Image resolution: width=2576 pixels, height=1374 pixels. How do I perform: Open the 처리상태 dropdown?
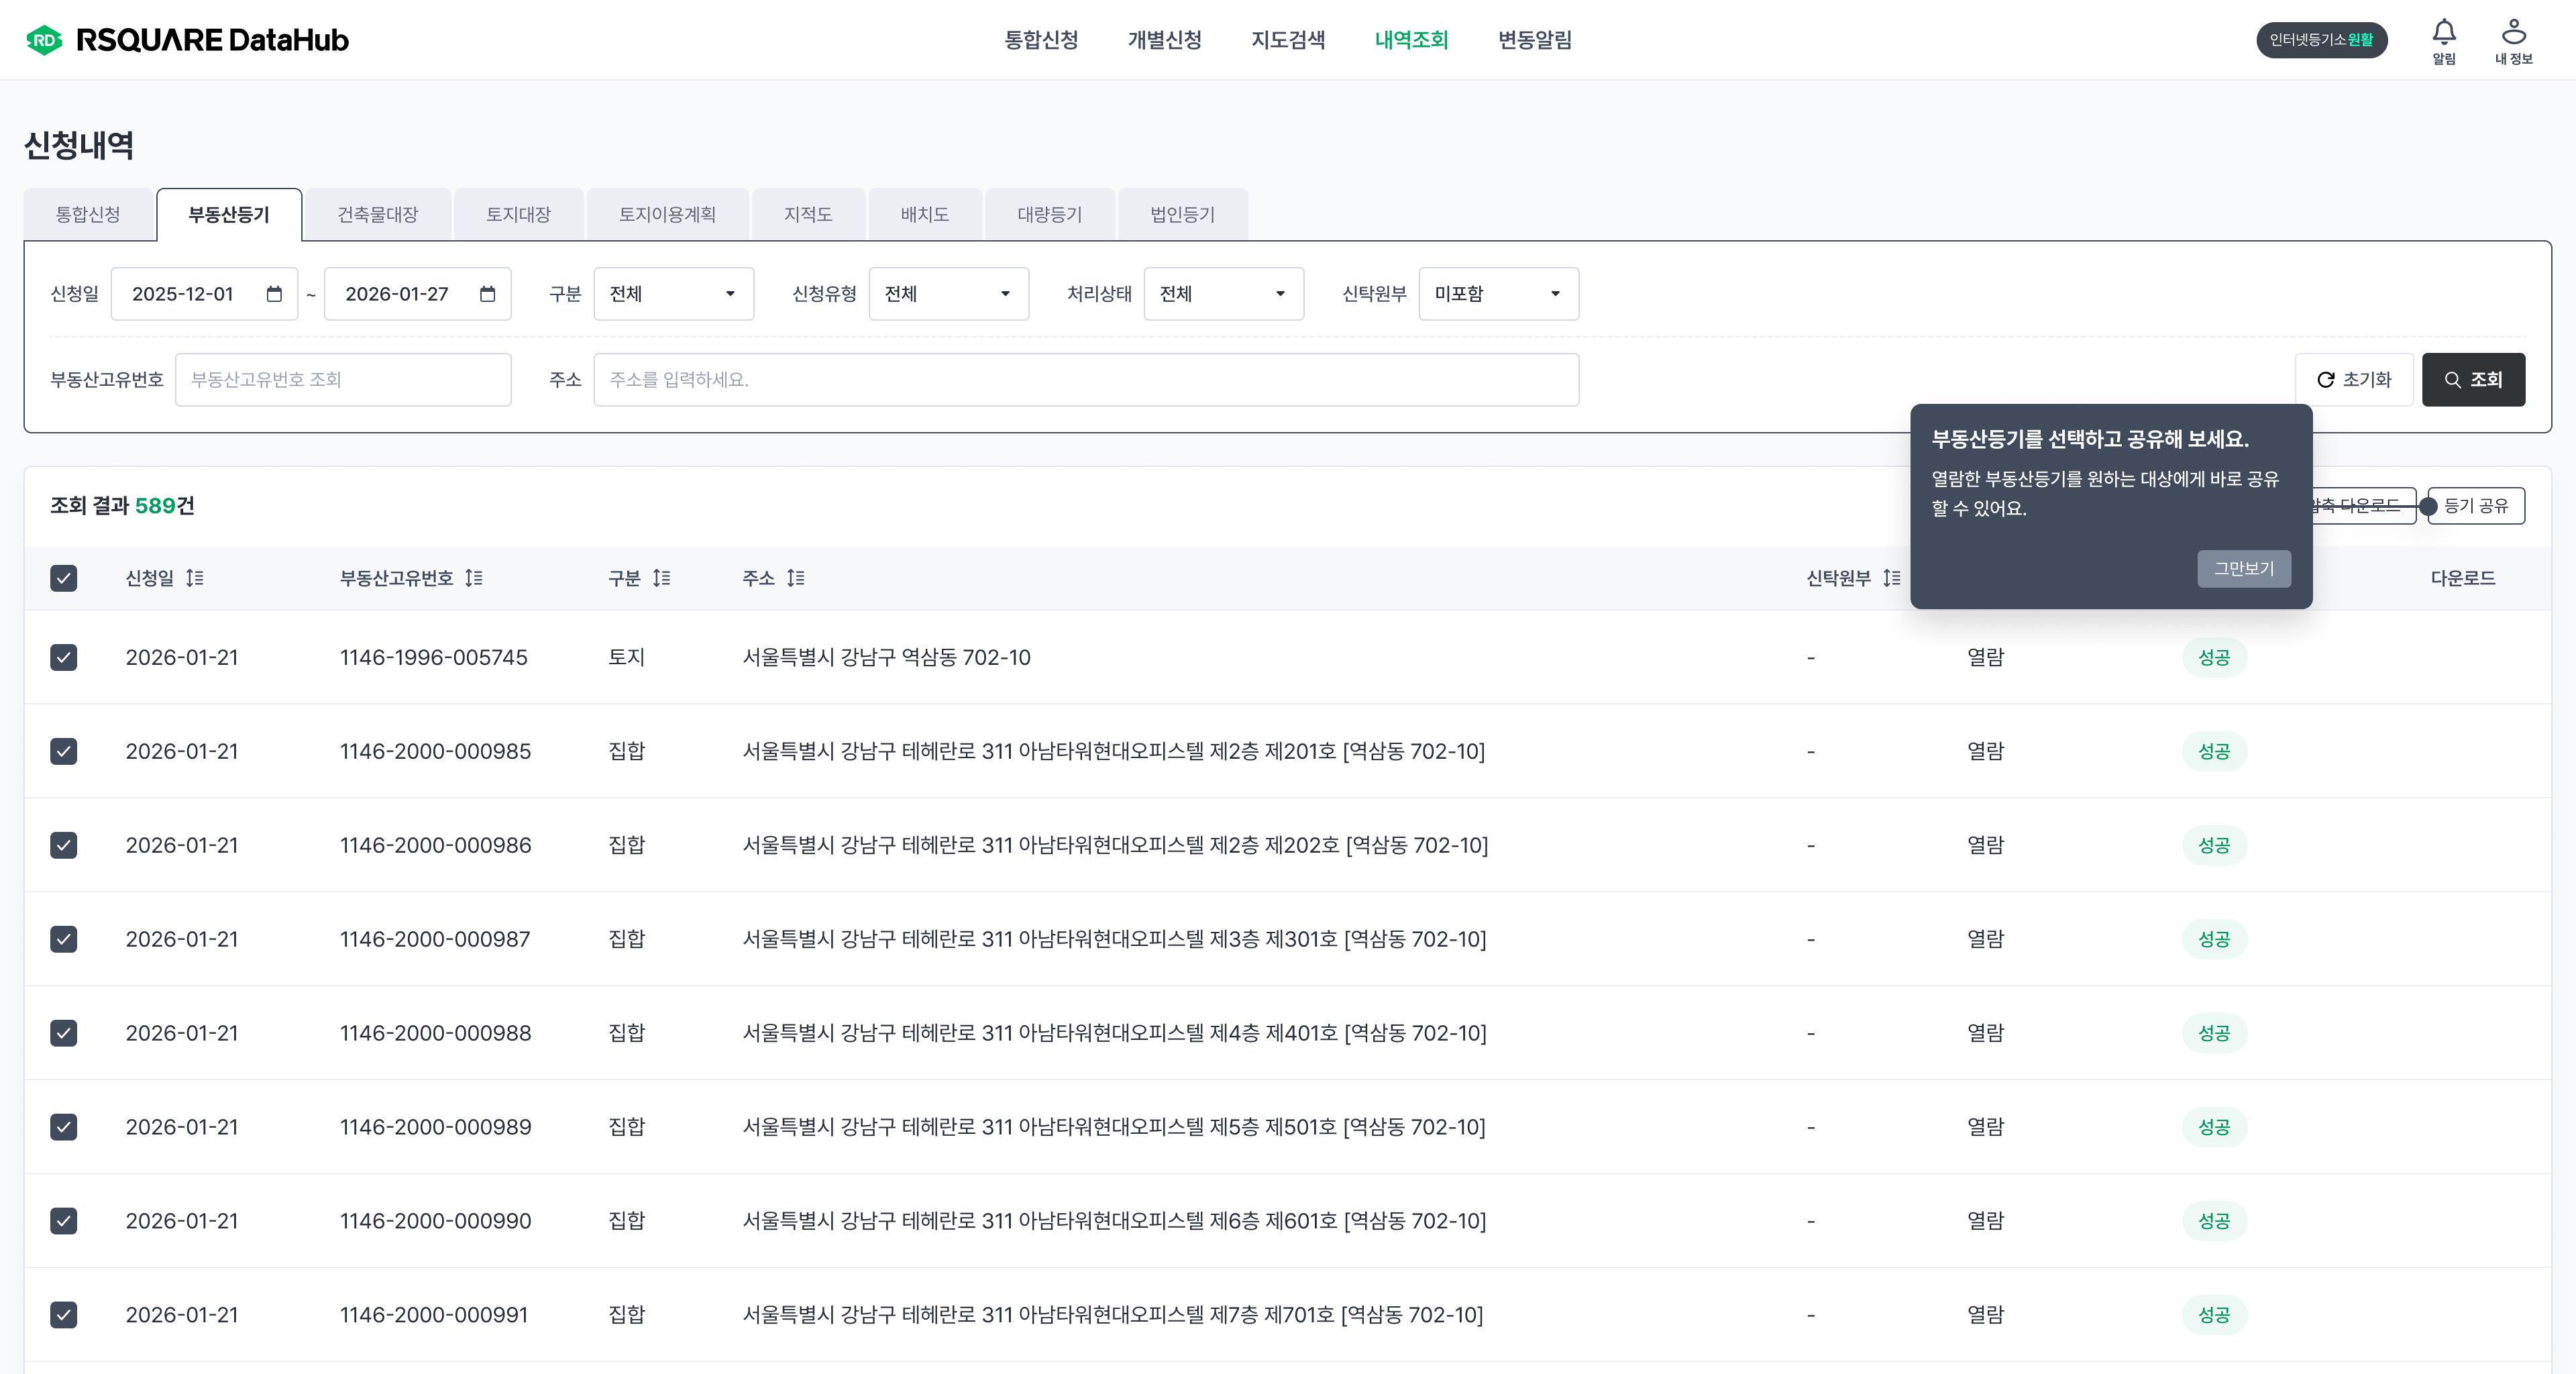click(1223, 294)
